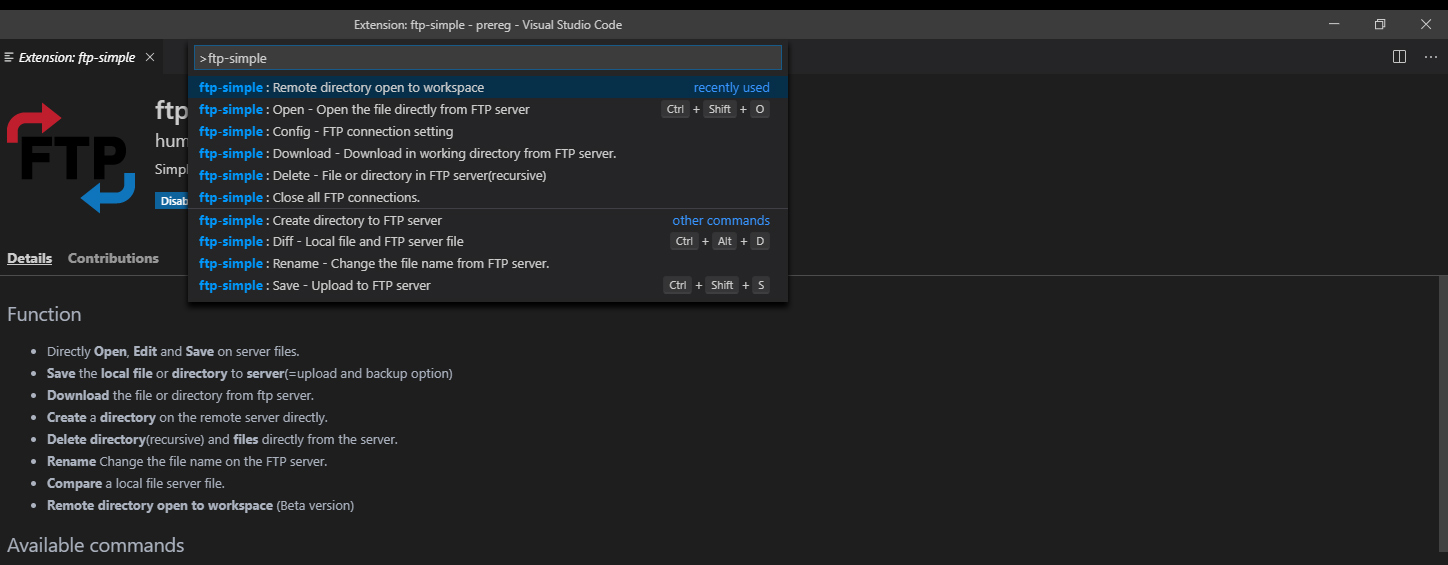The image size is (1448, 565).
Task: Click 'Create a directory on the remote server' line
Action: 187,418
